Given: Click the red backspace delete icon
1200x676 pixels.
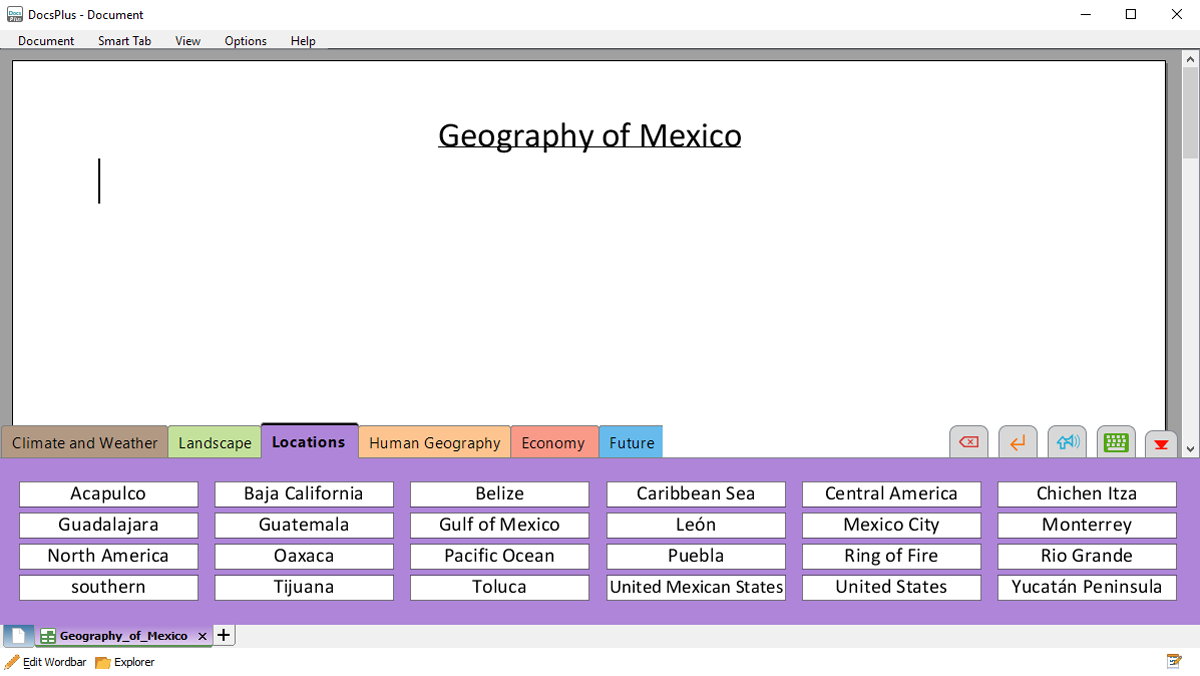Looking at the screenshot, I should 968,442.
